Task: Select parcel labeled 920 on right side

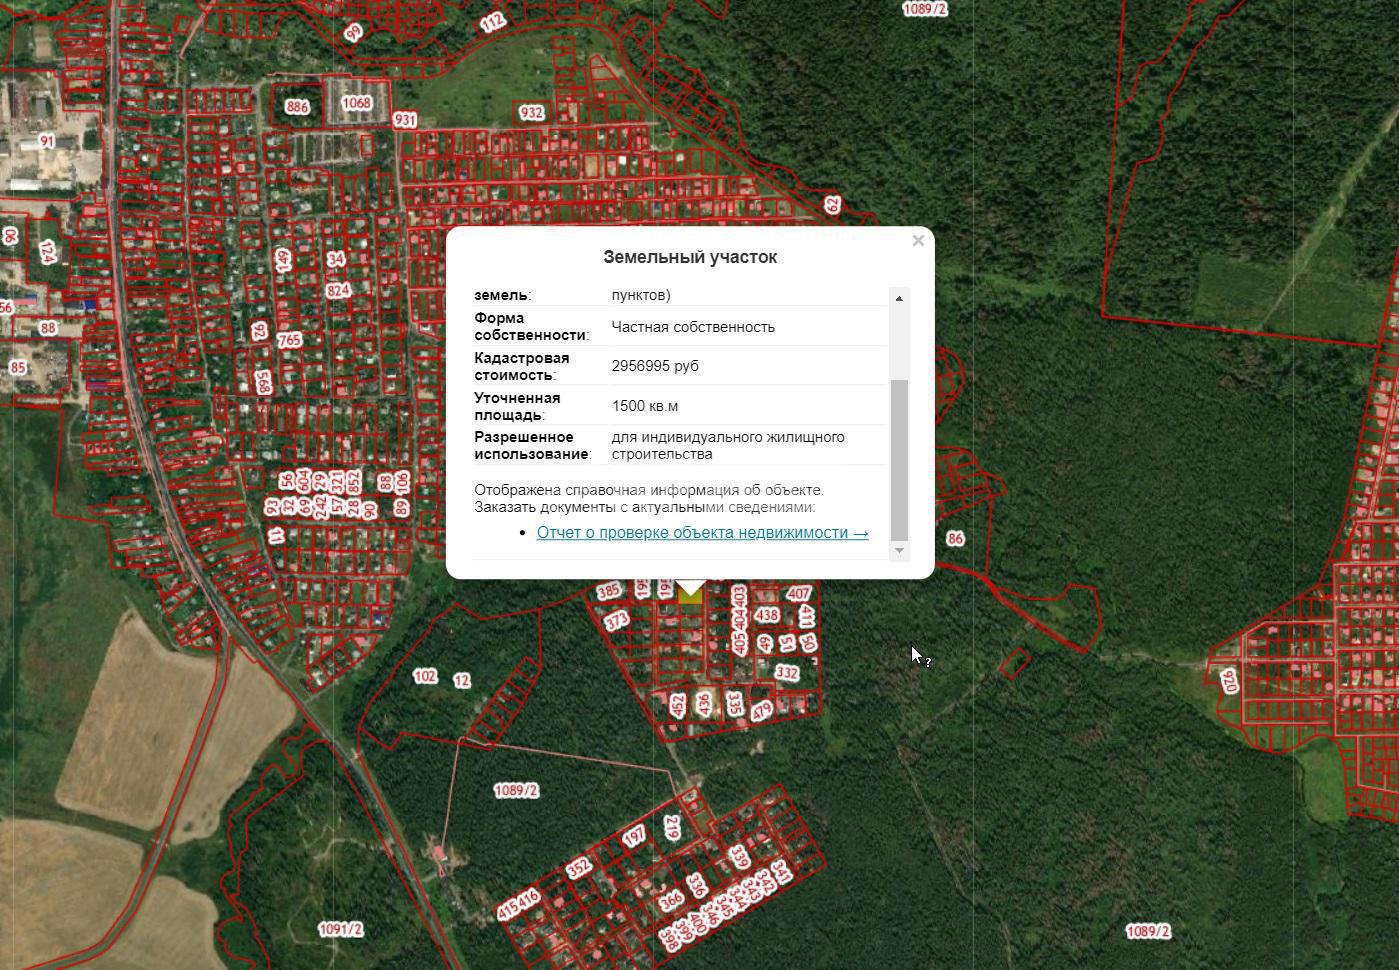Action: tap(1229, 681)
